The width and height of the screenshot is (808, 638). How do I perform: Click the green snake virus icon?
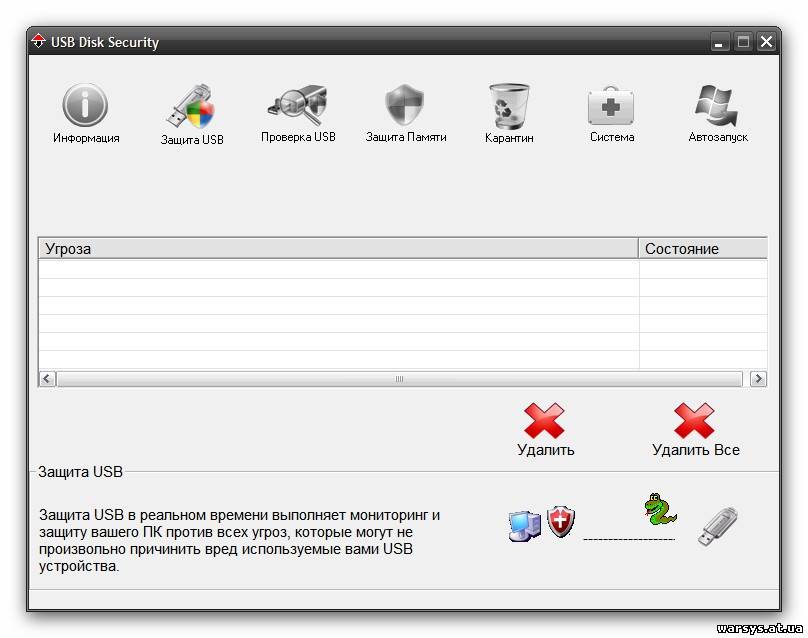click(660, 509)
